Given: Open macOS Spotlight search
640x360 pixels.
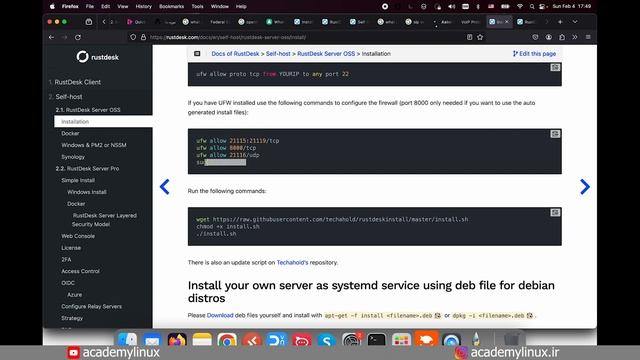Looking at the screenshot, I should coord(531,7).
